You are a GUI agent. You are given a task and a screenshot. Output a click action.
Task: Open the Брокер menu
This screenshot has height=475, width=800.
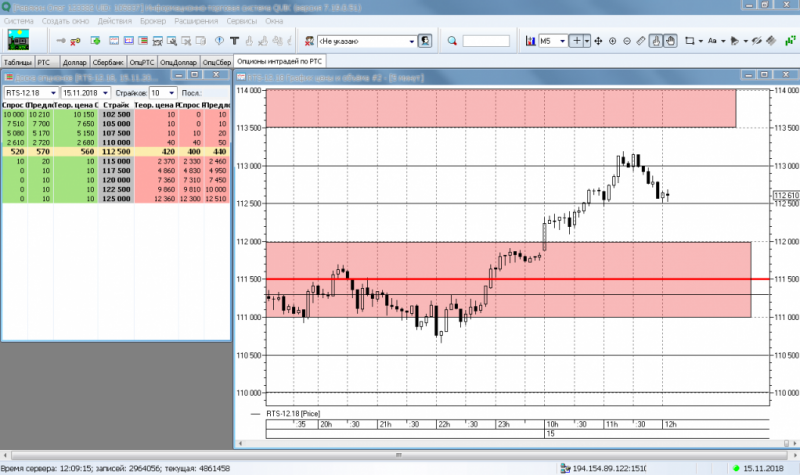[153, 21]
